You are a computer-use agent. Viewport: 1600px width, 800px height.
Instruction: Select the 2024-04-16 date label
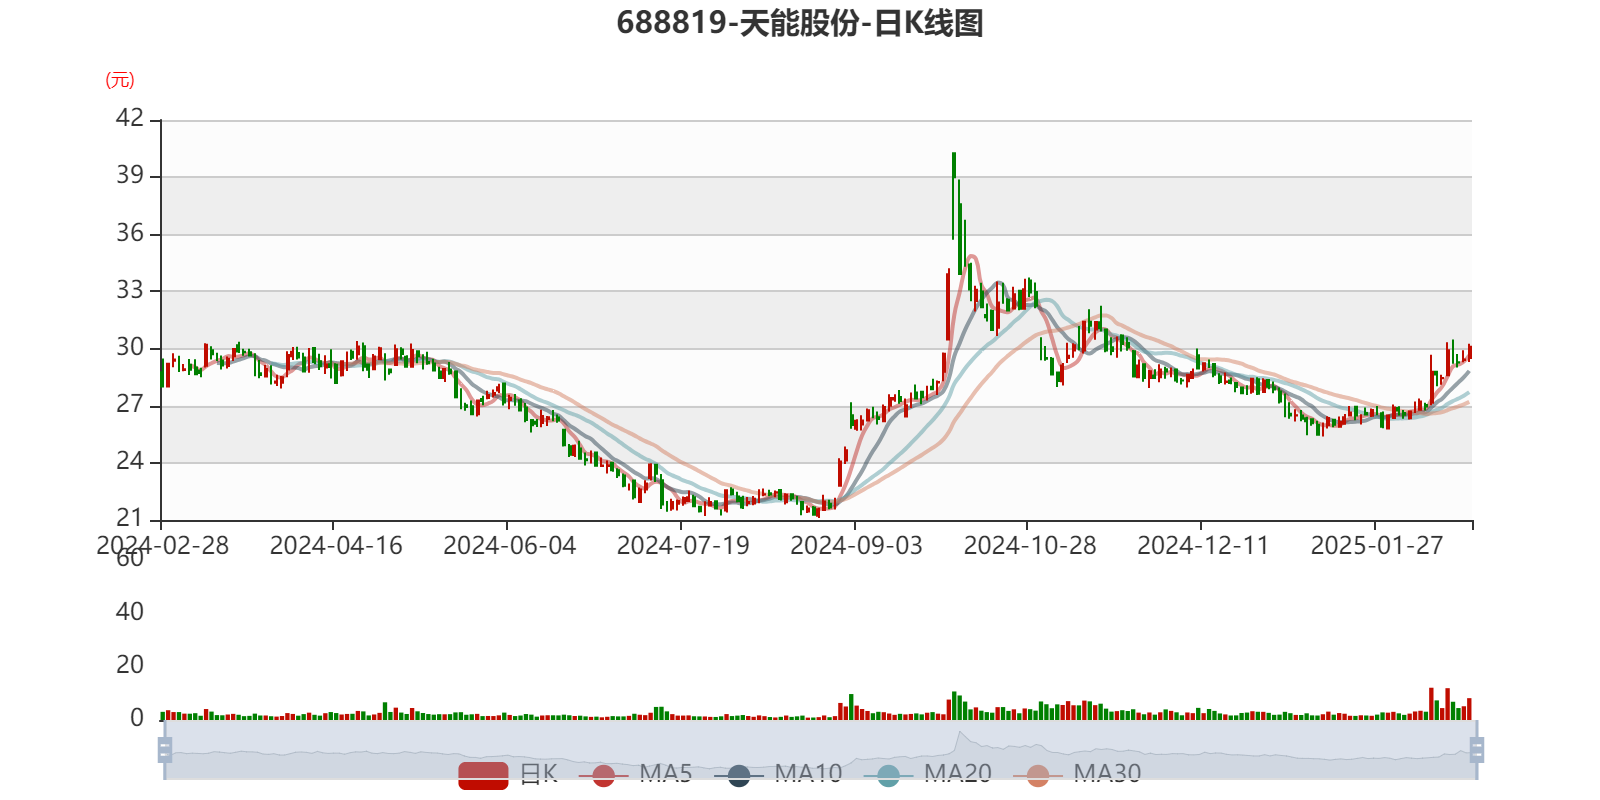click(336, 546)
